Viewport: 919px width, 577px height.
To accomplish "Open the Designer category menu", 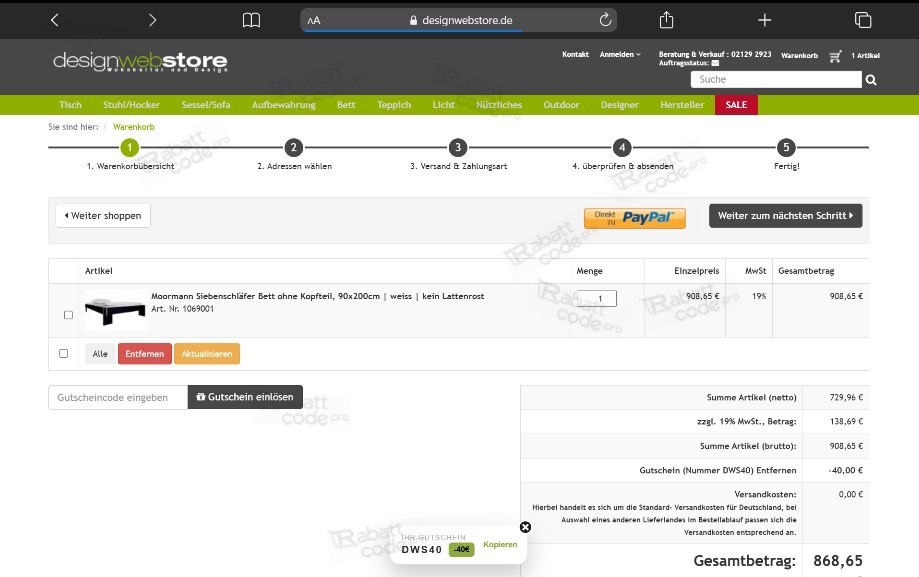I will (x=620, y=105).
